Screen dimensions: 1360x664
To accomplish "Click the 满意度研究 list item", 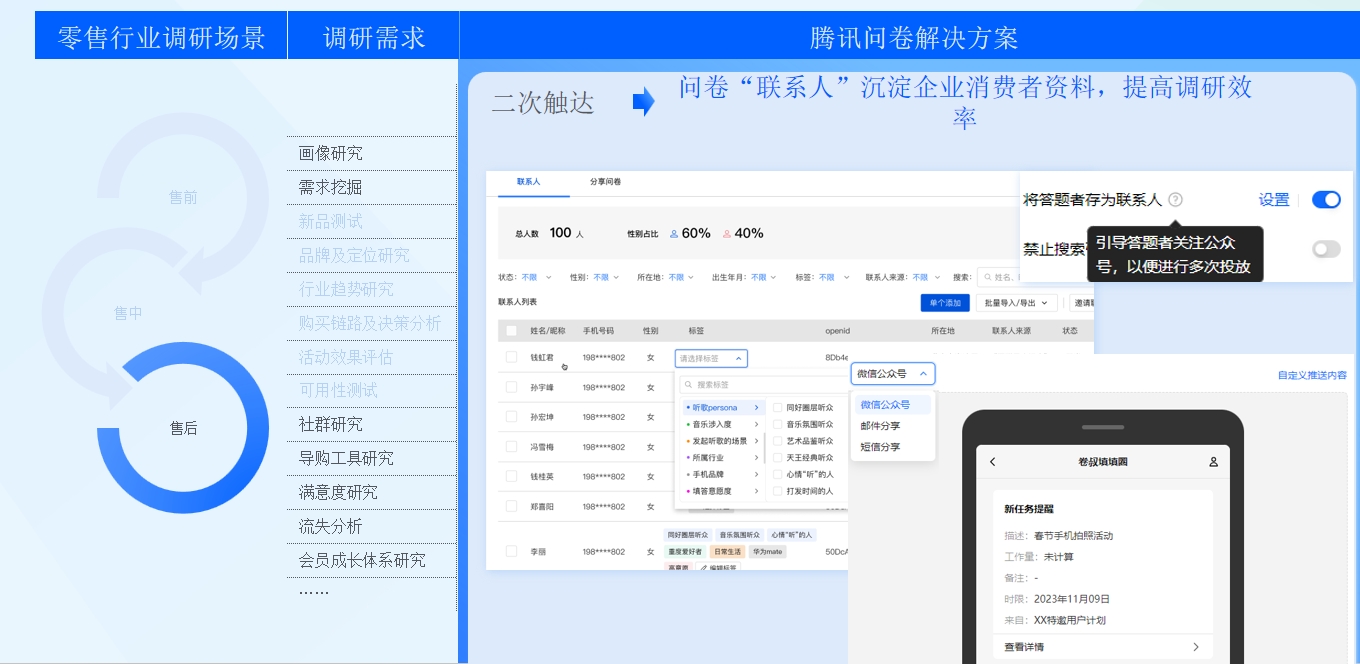I will [x=338, y=492].
